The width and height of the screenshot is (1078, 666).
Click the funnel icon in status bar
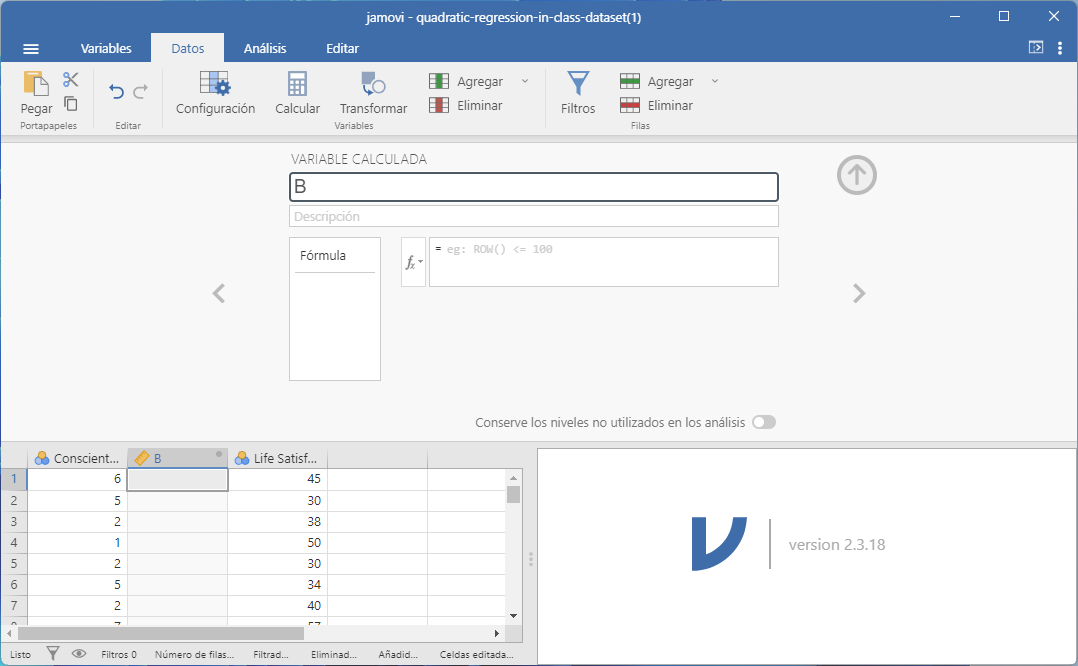click(53, 654)
